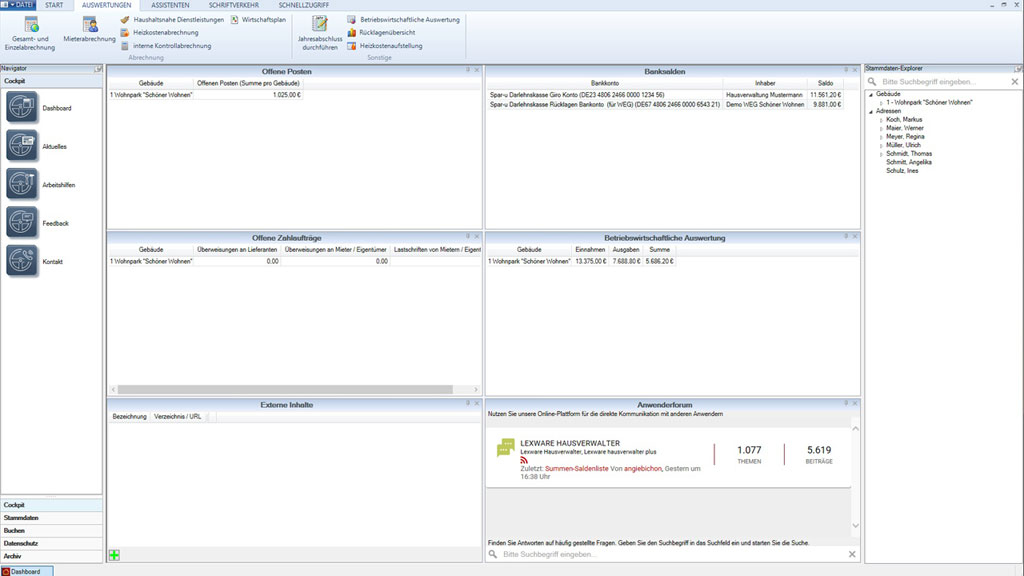Open the Summen-Saldenliste forum link
1024x576 pixels.
[576, 468]
